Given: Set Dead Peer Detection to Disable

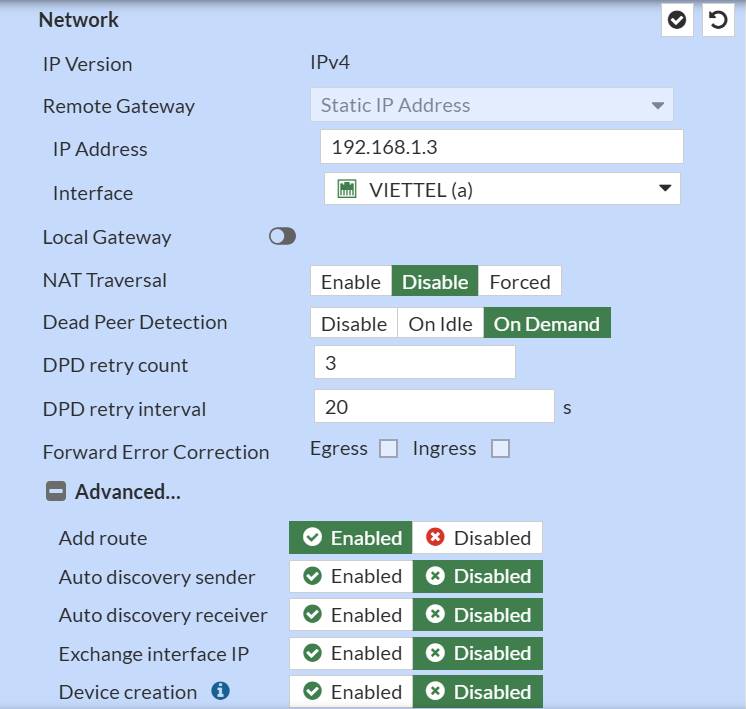Looking at the screenshot, I should [x=353, y=324].
